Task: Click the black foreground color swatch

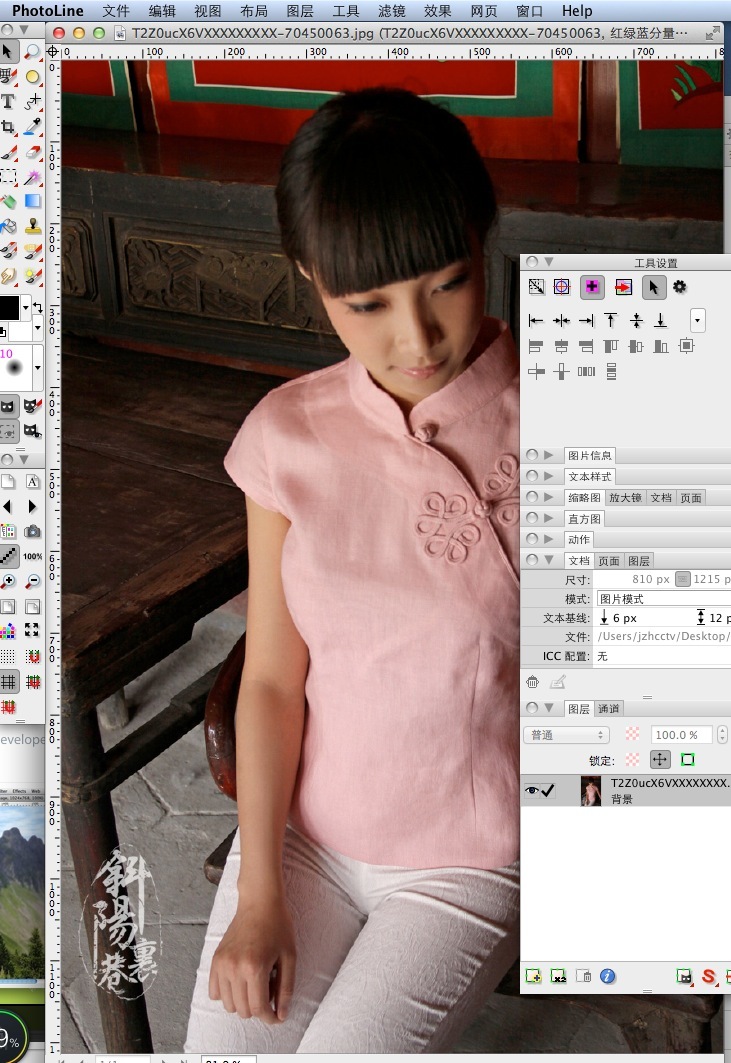Action: click(x=10, y=306)
